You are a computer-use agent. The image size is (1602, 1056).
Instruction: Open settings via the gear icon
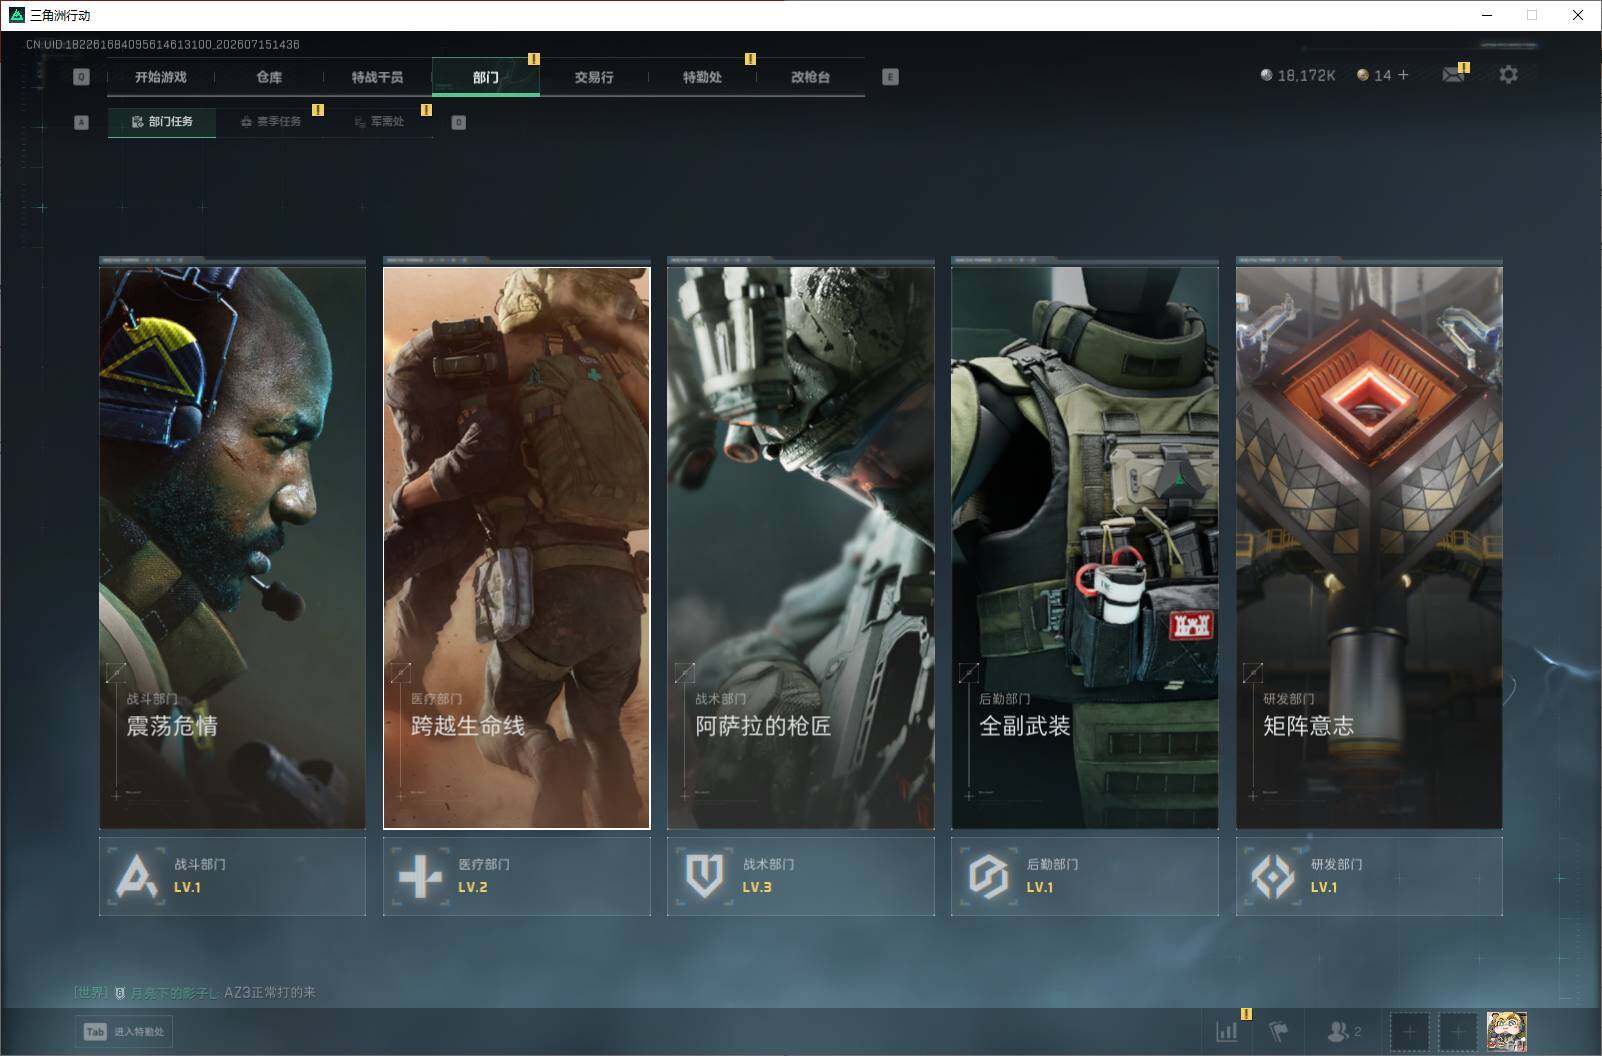(1508, 74)
